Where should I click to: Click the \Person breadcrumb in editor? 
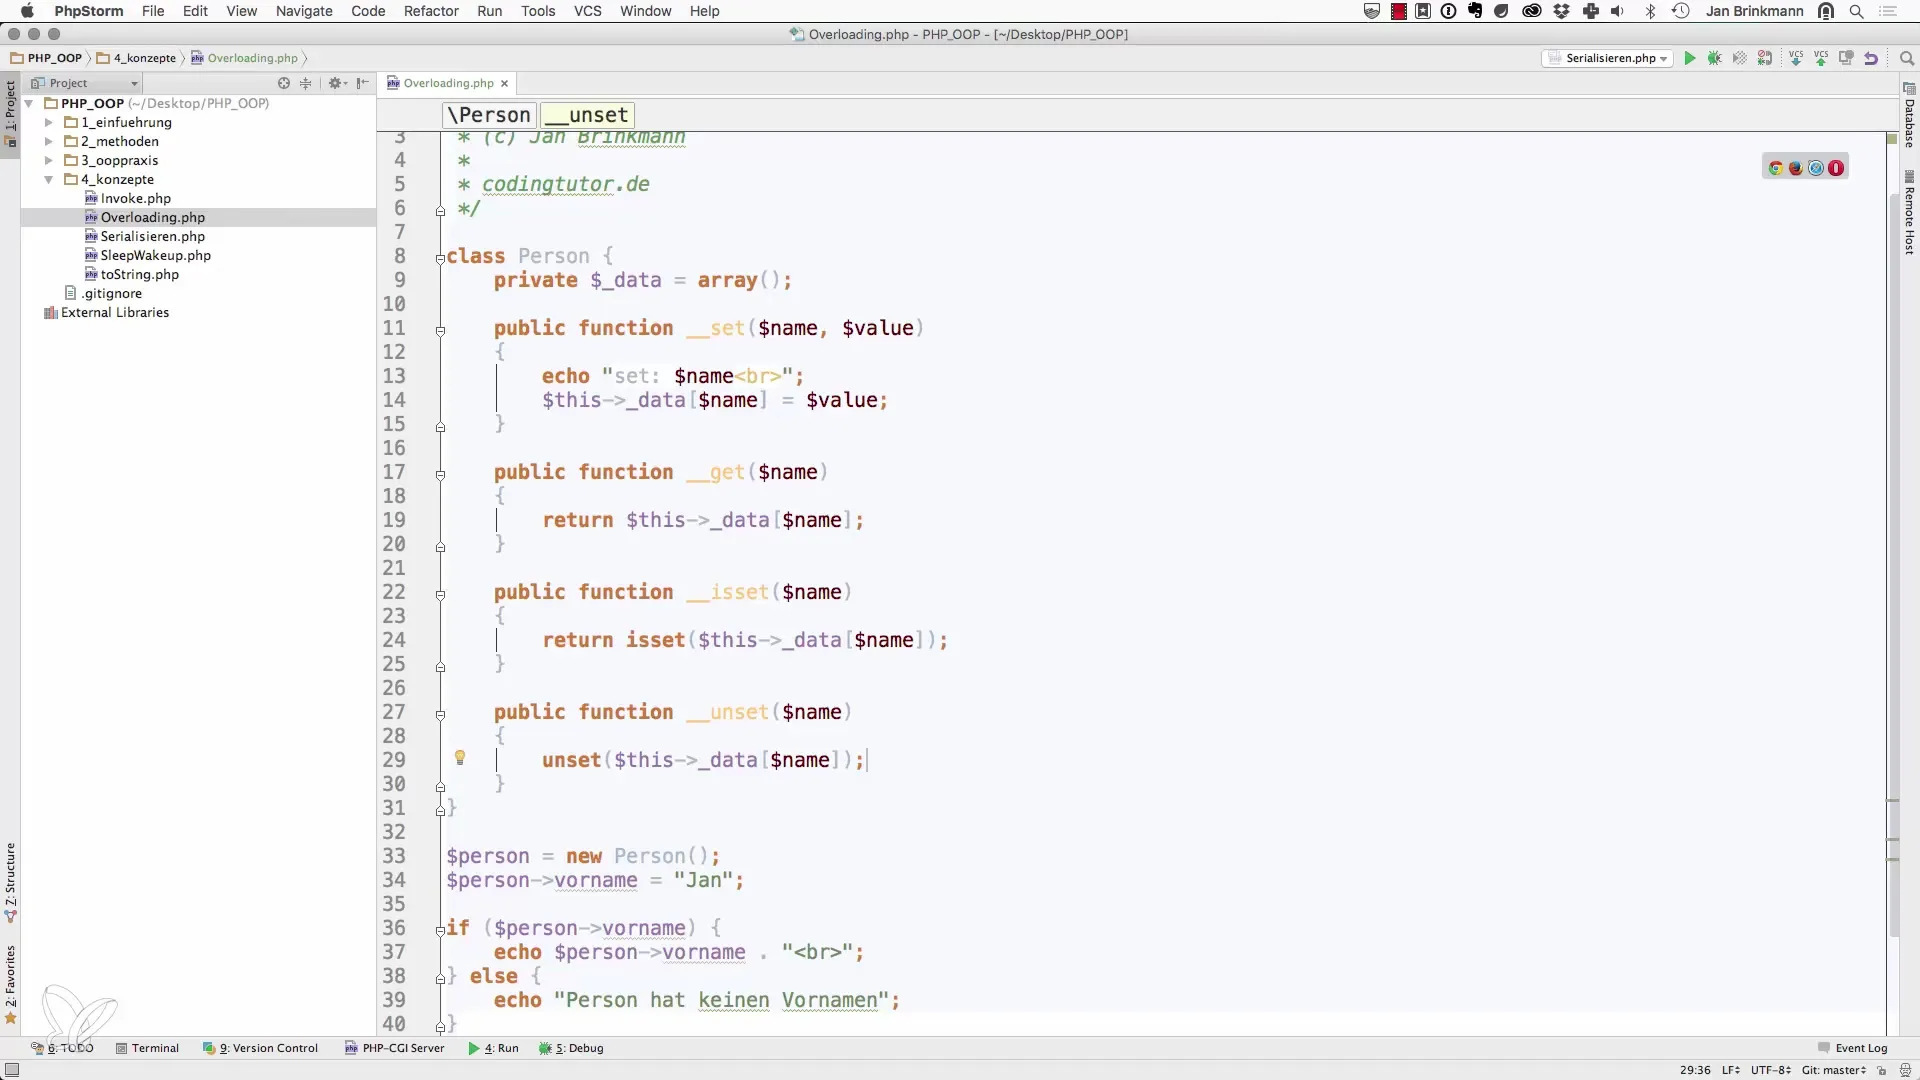488,115
